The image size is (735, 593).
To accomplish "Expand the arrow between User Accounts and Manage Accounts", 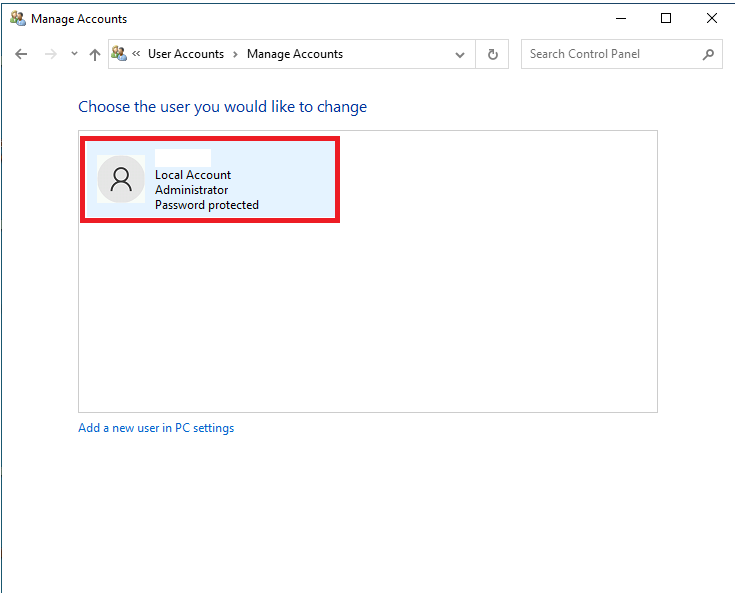I will [235, 54].
